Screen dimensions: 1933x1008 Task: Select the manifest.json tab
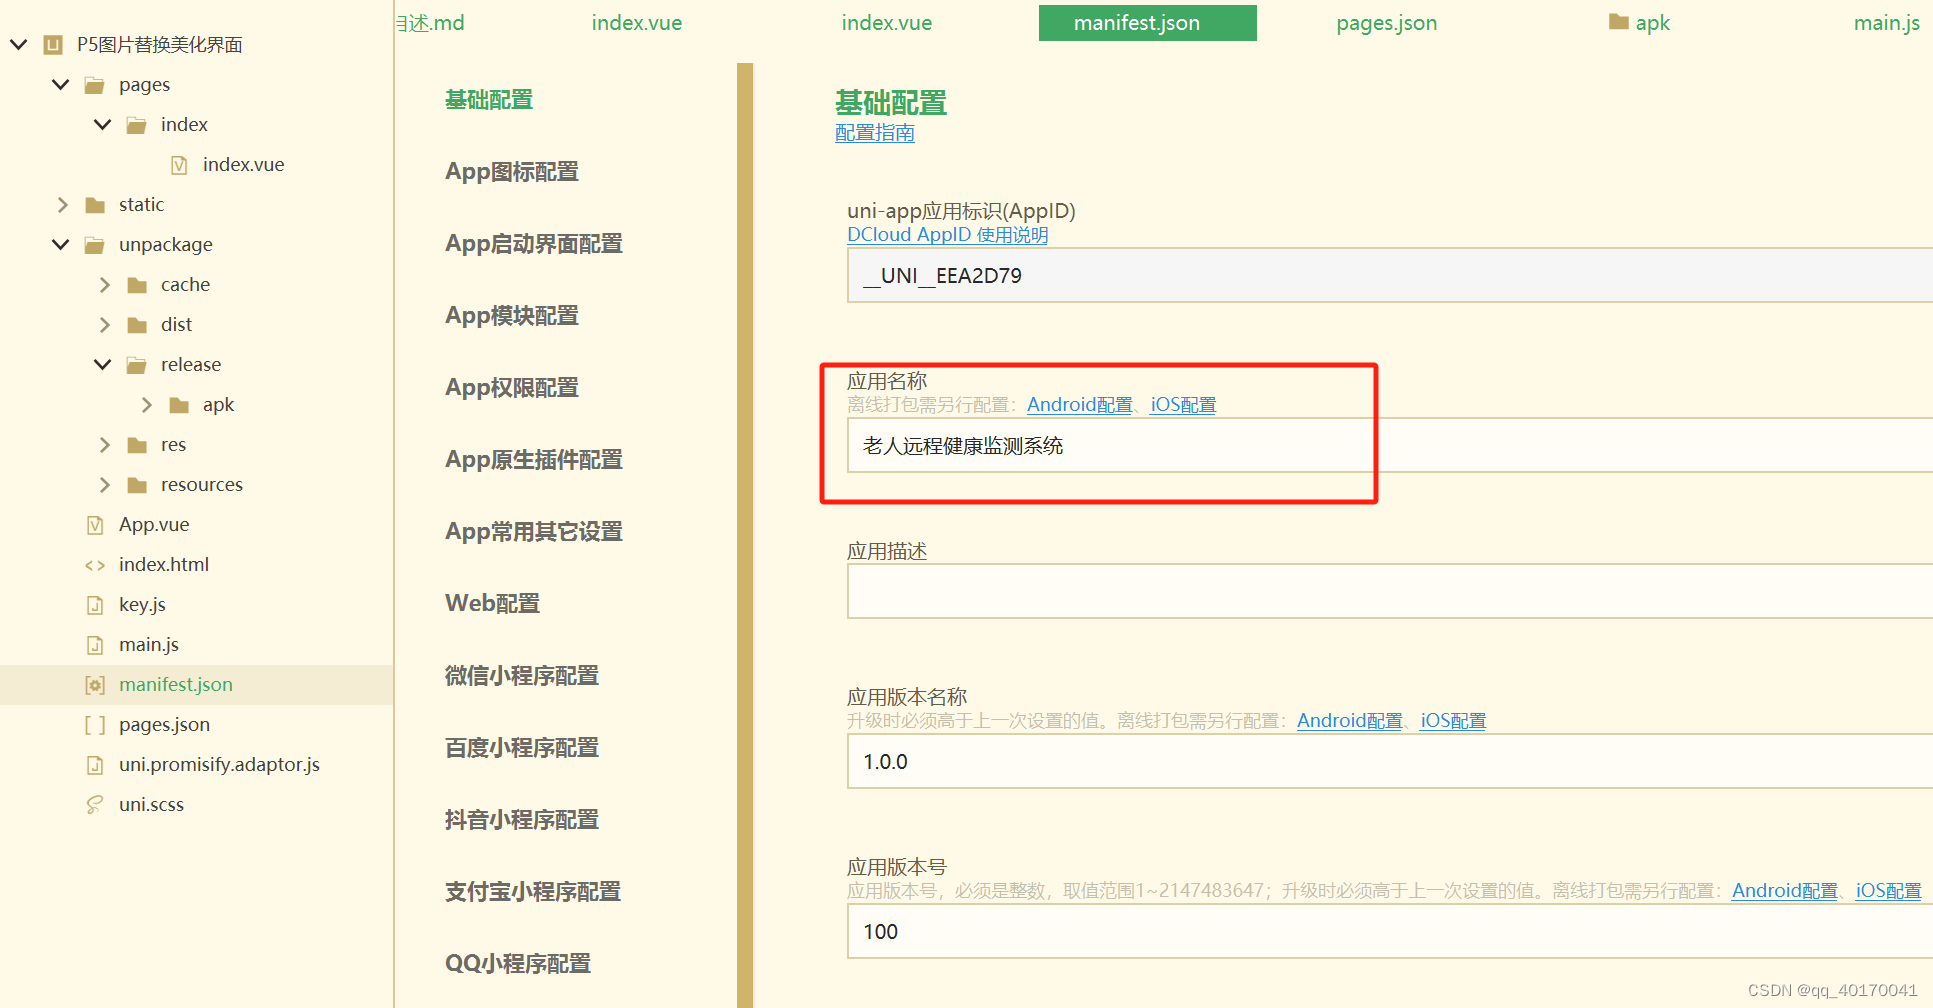click(x=1148, y=22)
